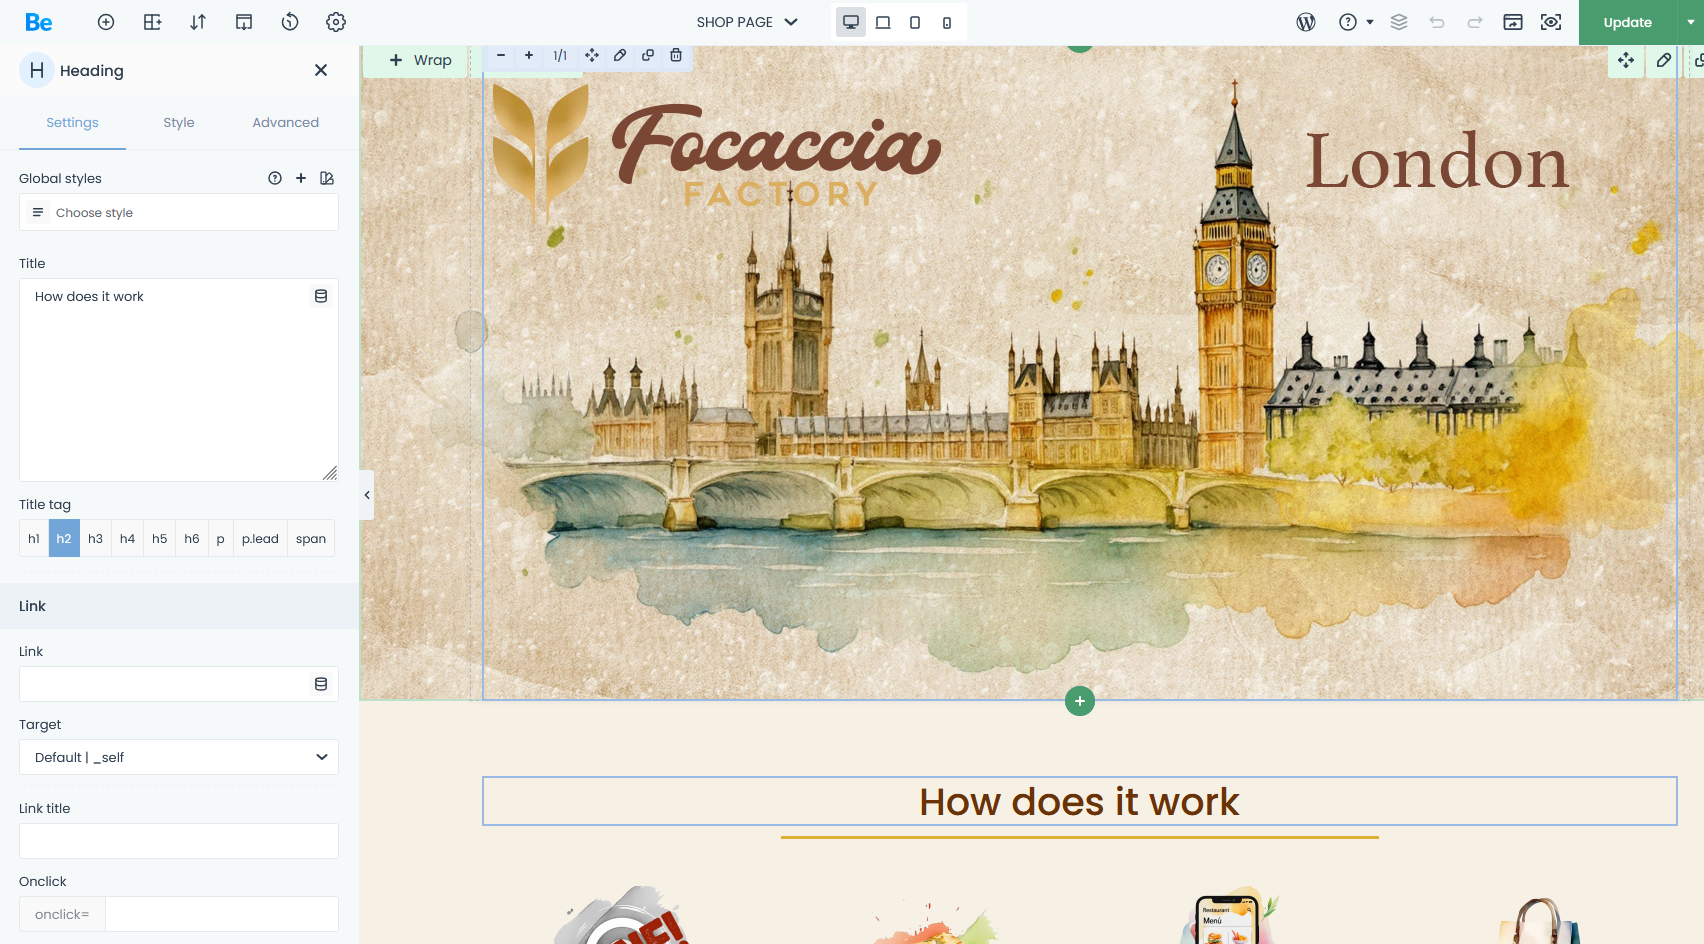Add a new global style
The height and width of the screenshot is (944, 1704).
[x=301, y=178]
